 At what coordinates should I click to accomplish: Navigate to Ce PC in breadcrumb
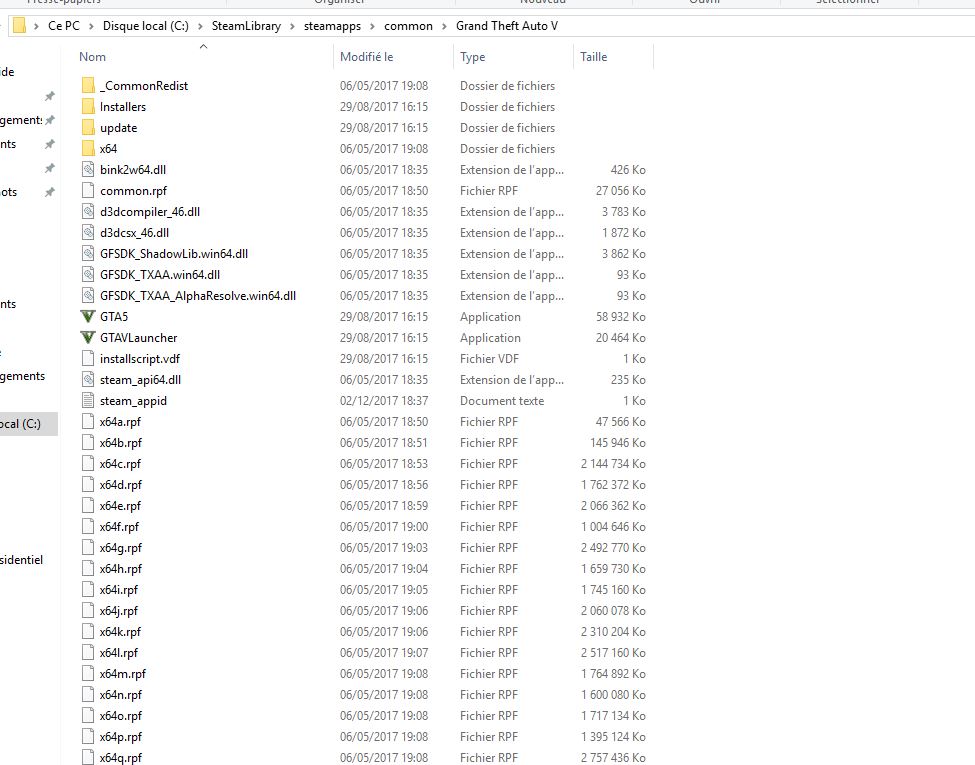click(64, 26)
